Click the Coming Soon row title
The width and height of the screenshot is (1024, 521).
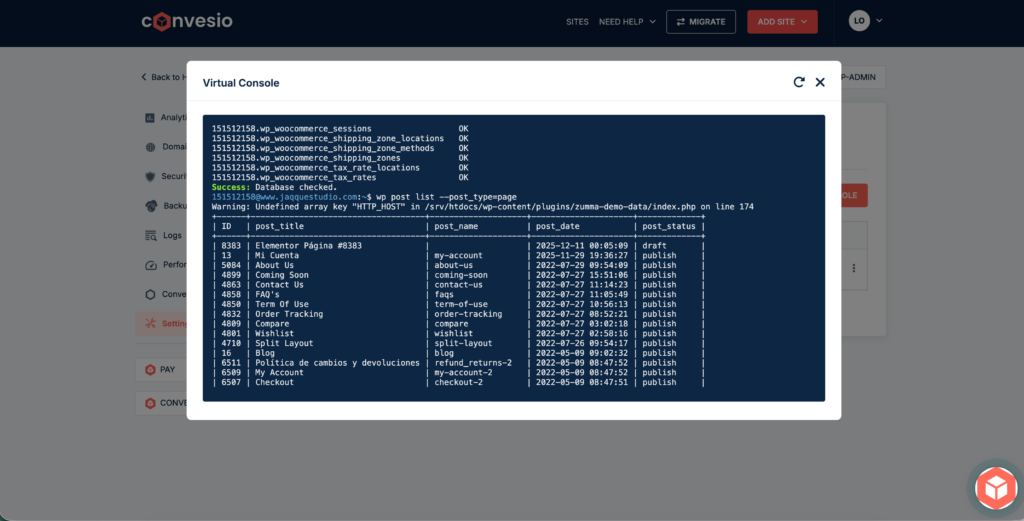281,275
